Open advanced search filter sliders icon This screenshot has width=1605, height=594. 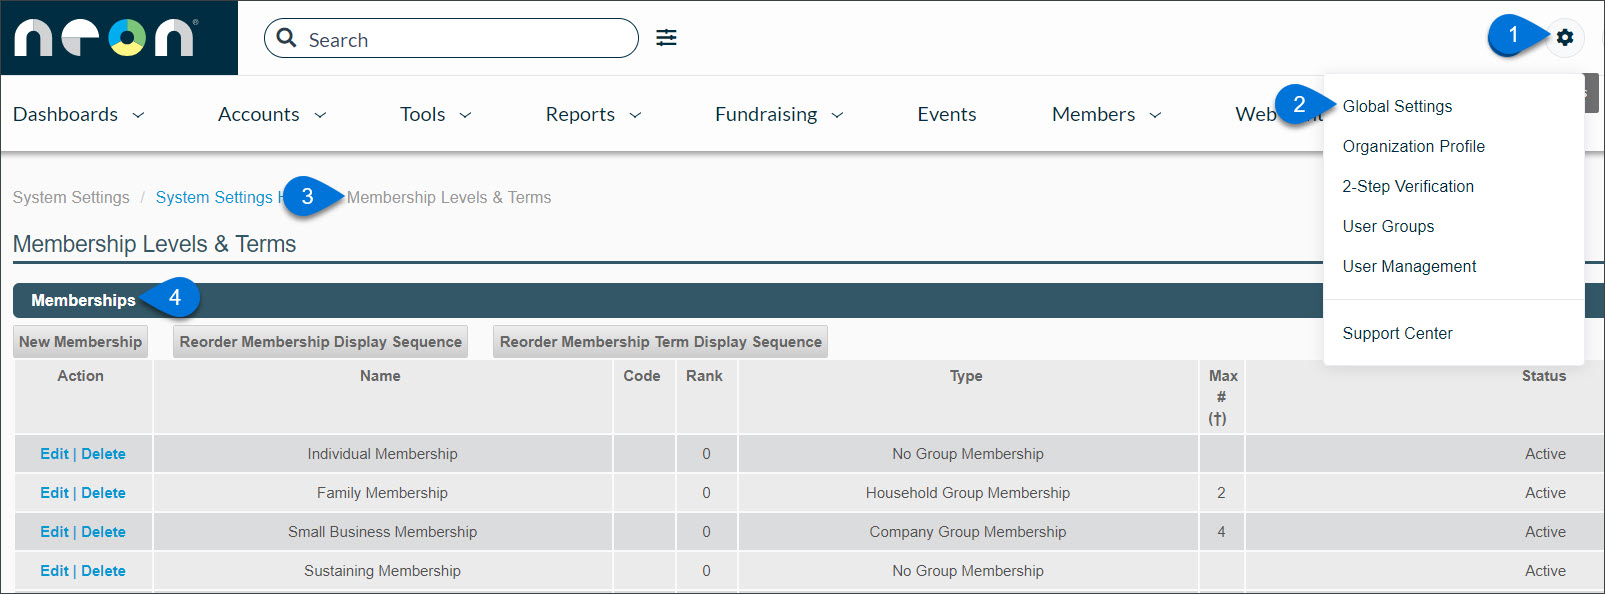pyautogui.click(x=666, y=38)
